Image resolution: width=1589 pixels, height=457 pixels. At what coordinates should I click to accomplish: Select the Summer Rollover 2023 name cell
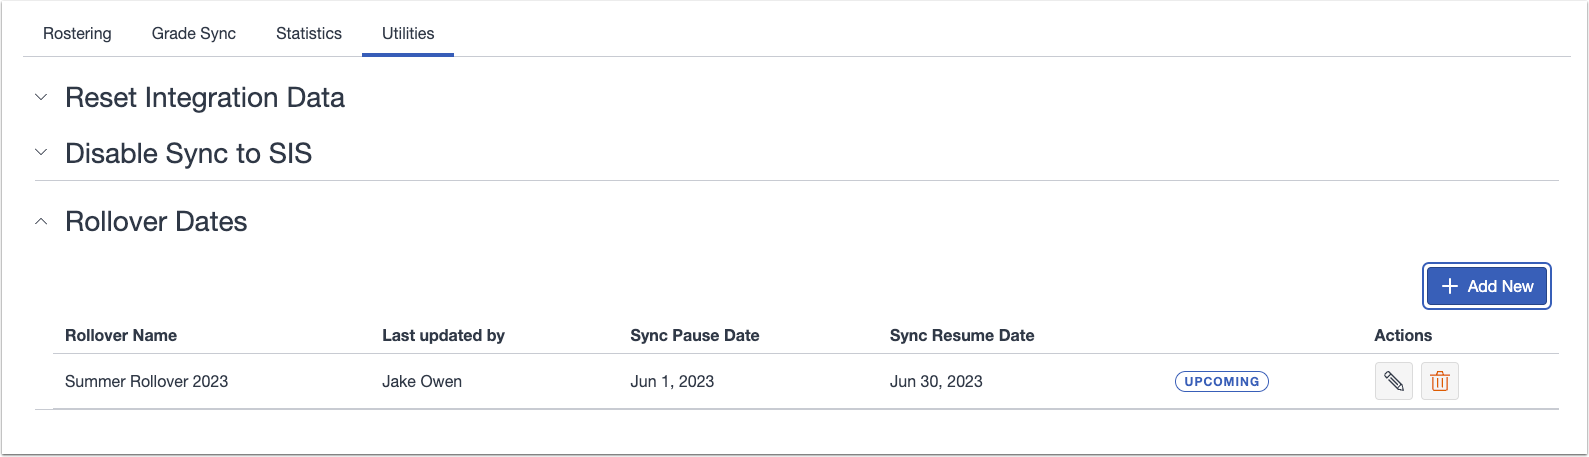tap(146, 381)
